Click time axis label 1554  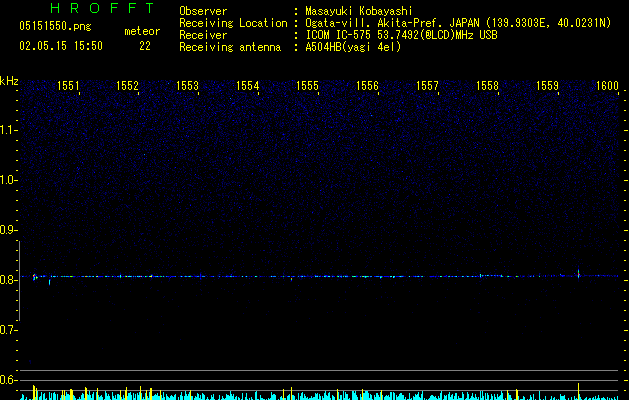click(248, 86)
